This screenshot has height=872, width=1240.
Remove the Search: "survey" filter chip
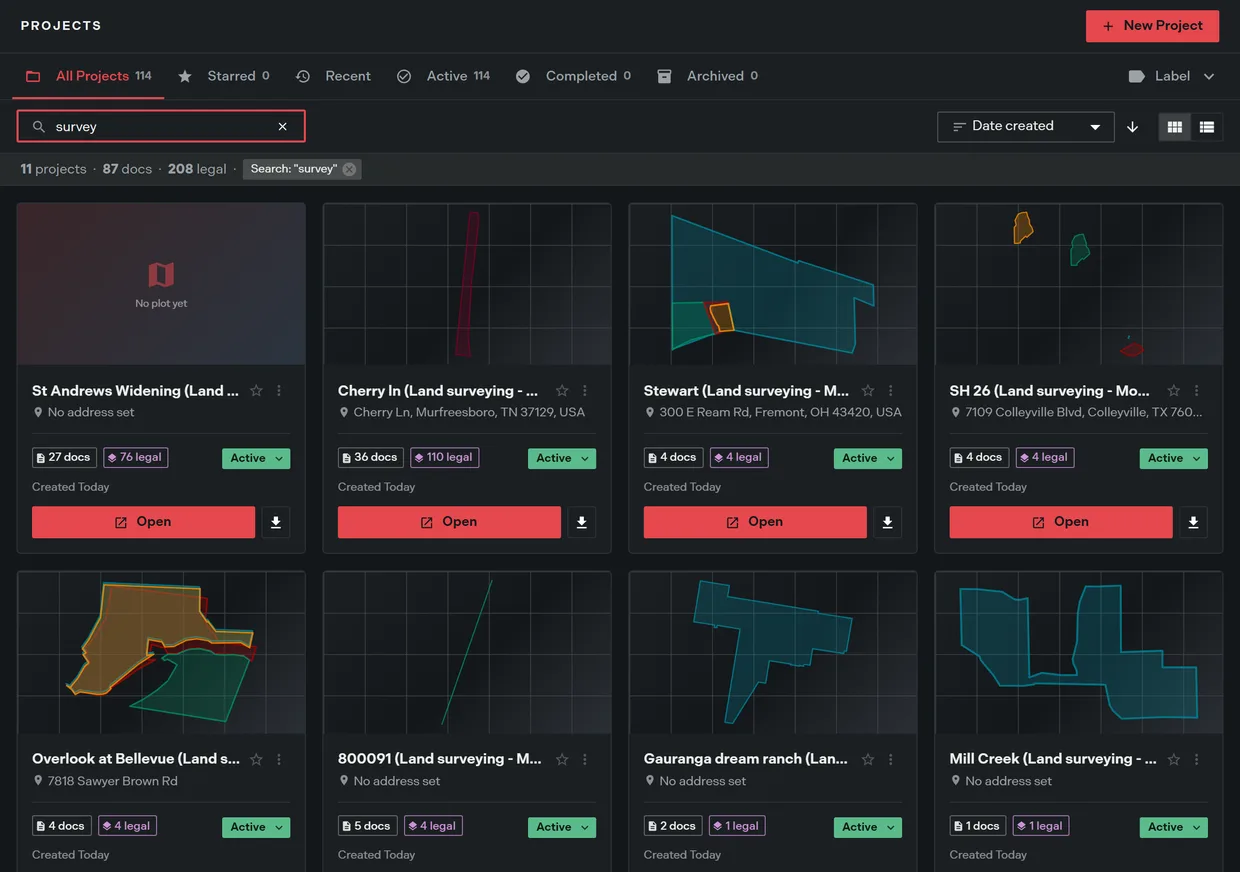(x=349, y=169)
